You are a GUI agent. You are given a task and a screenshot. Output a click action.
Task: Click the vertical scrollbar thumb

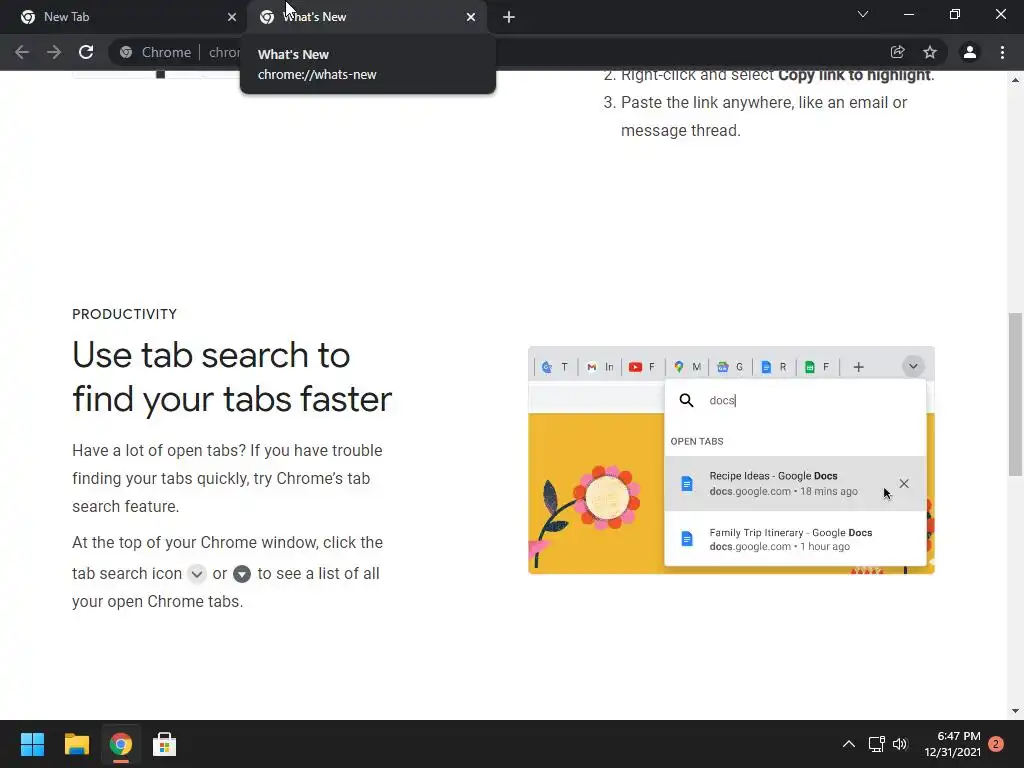[1015, 394]
